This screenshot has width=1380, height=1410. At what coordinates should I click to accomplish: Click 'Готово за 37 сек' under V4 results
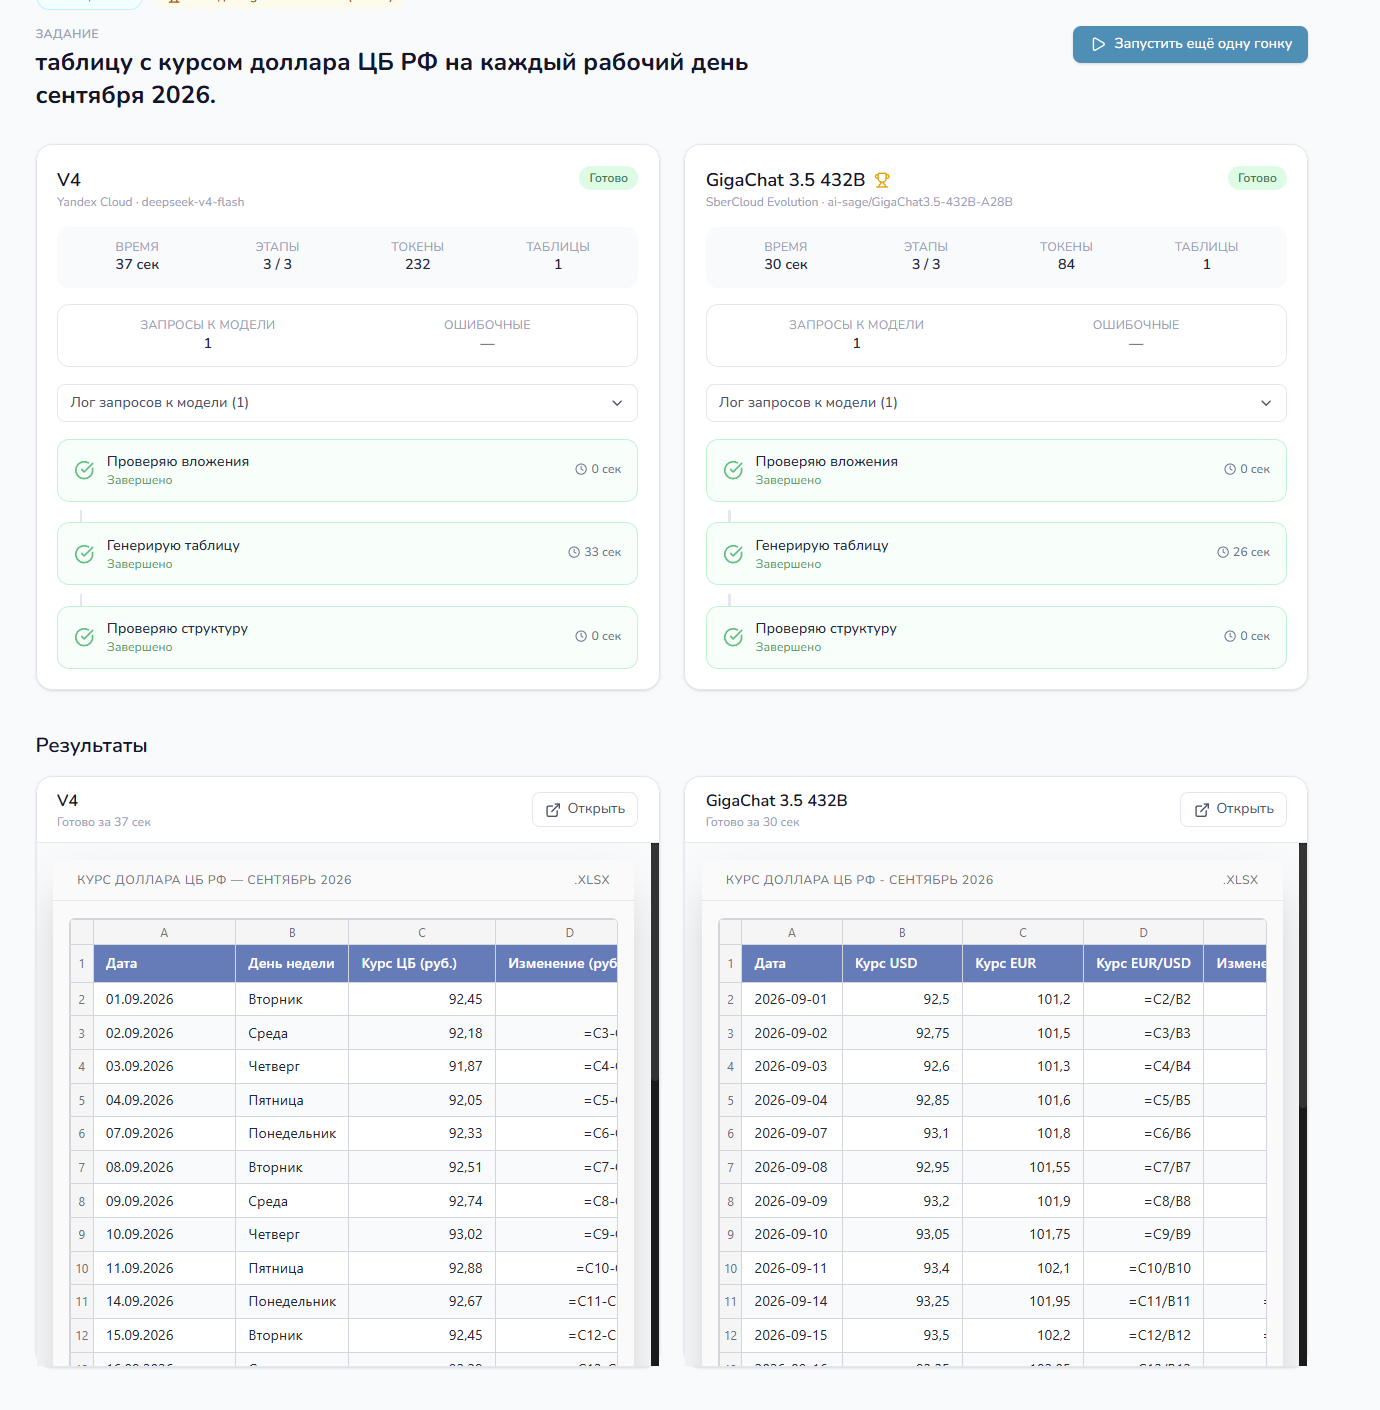coord(104,822)
